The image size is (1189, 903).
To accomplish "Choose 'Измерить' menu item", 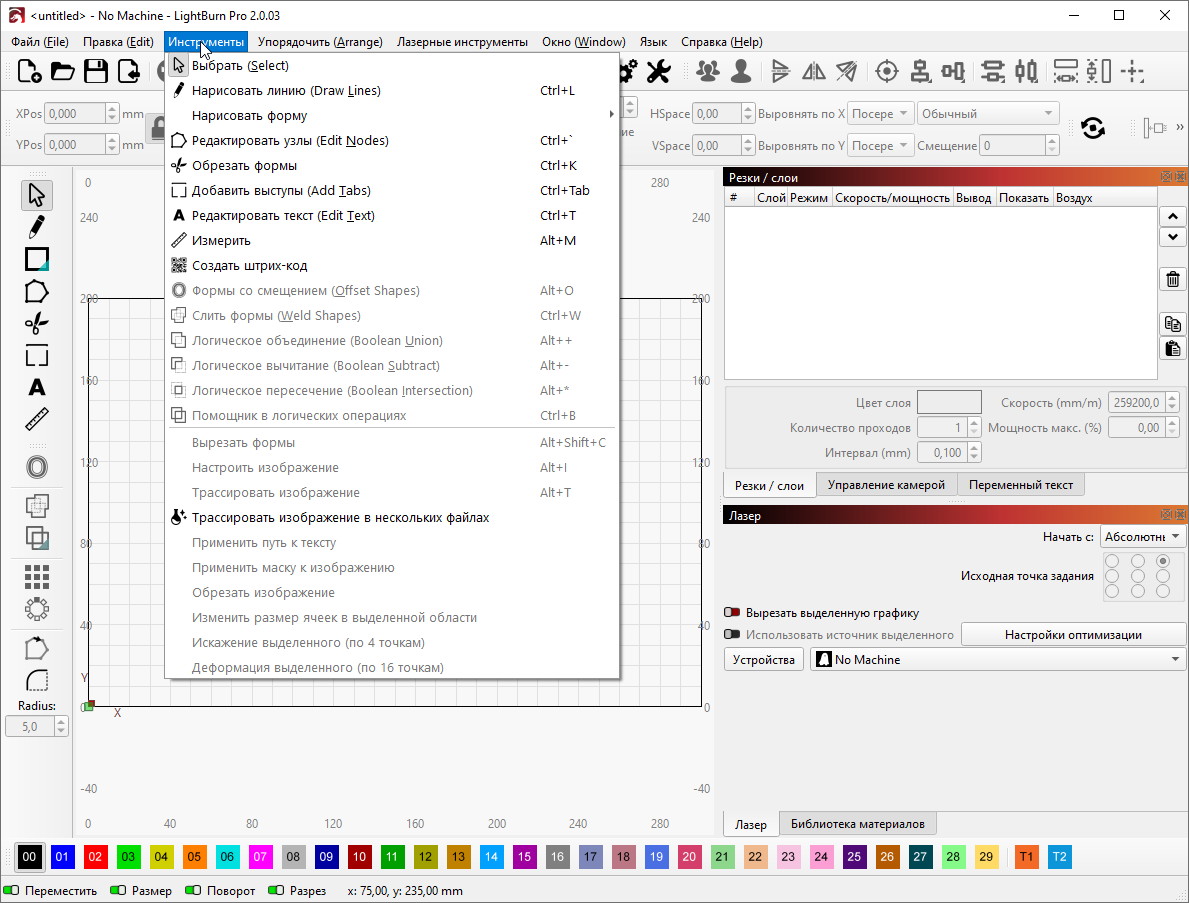I will pyautogui.click(x=392, y=240).
